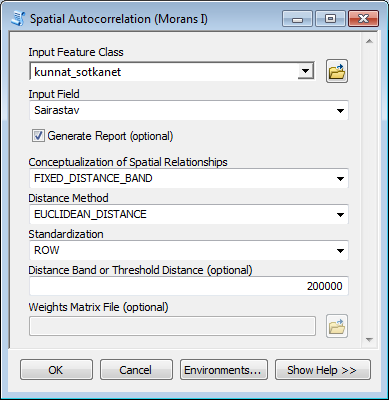
Task: Click the Input Field label text
Action: [x=54, y=94]
